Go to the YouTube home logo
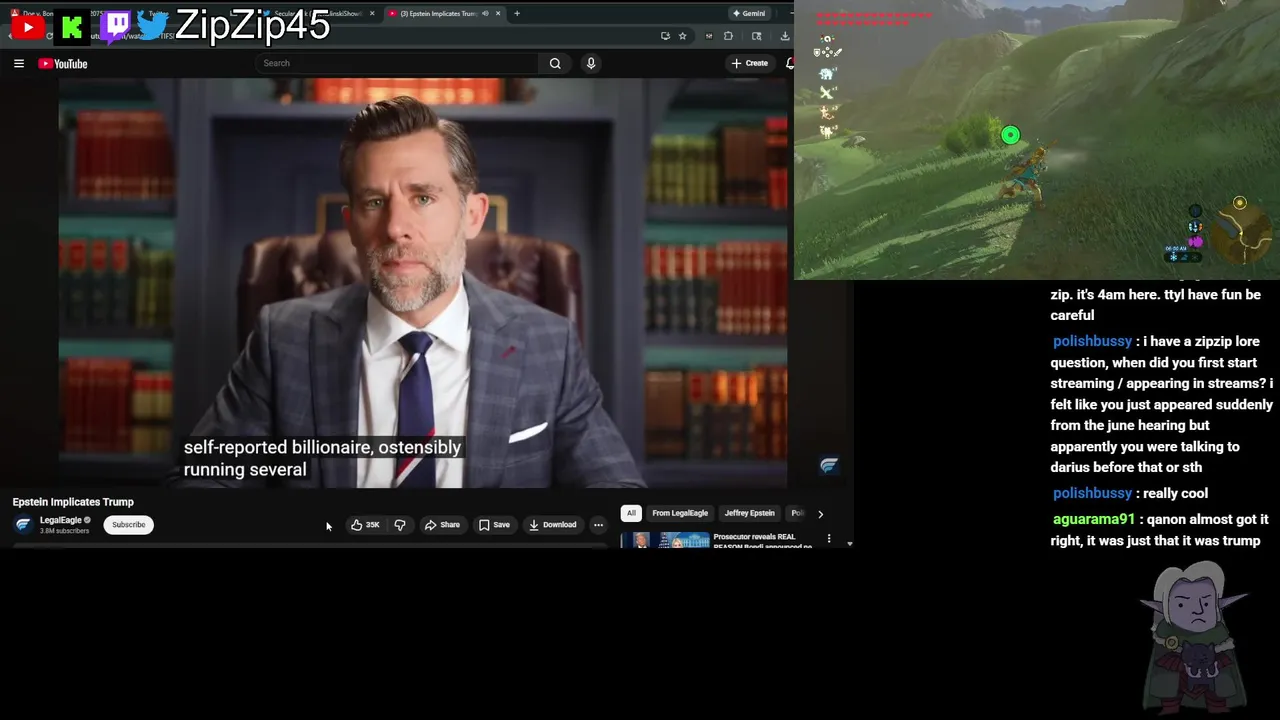The image size is (1280, 720). [63, 64]
